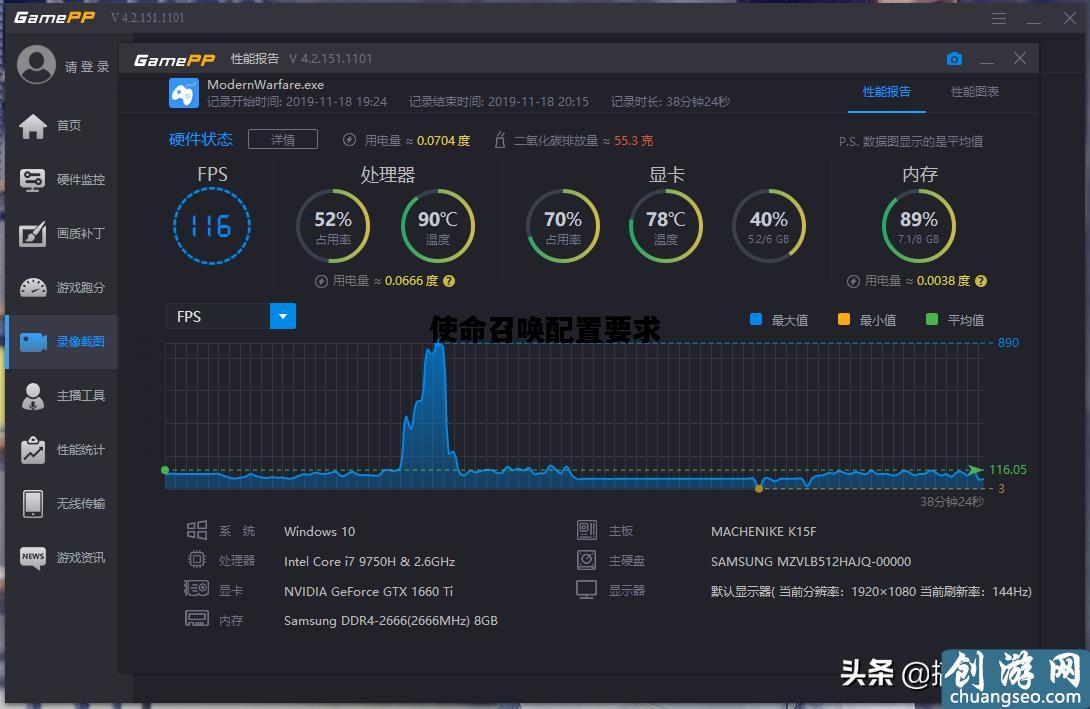This screenshot has height=709, width=1090.
Task: Open the 首页 home icon in sidebar
Action: [x=33, y=126]
